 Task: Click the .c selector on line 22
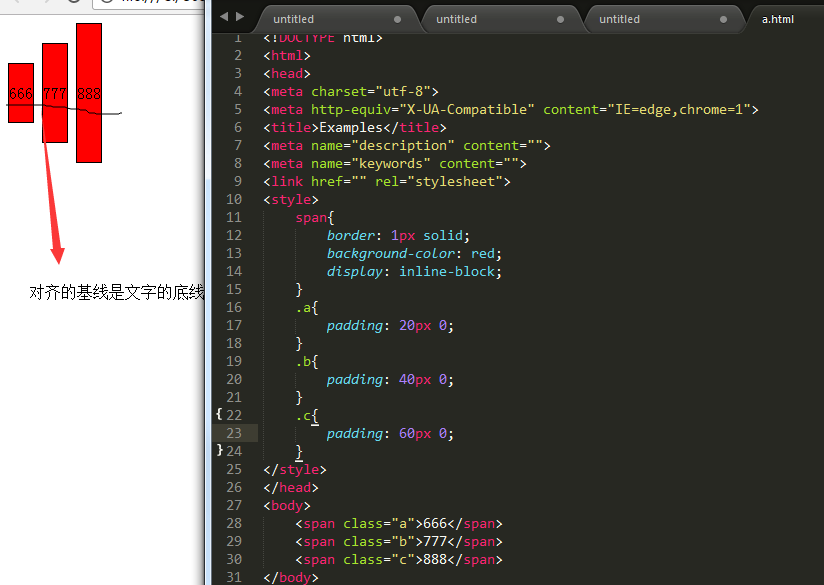(303, 415)
